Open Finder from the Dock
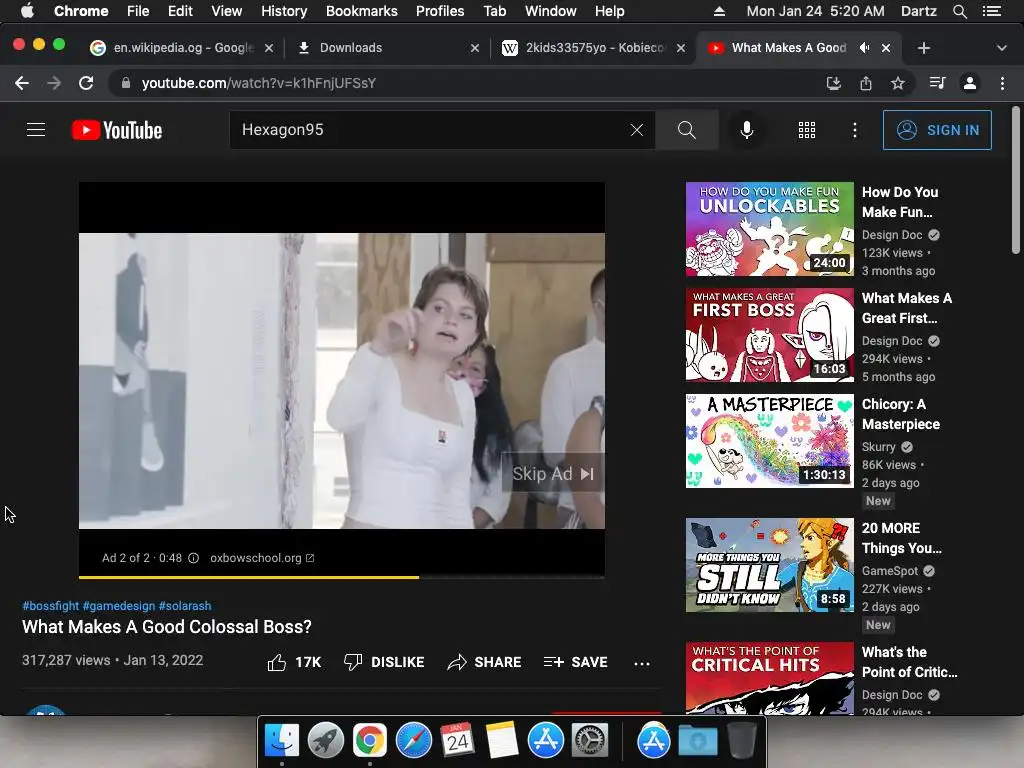Image resolution: width=1024 pixels, height=768 pixels. (x=282, y=741)
